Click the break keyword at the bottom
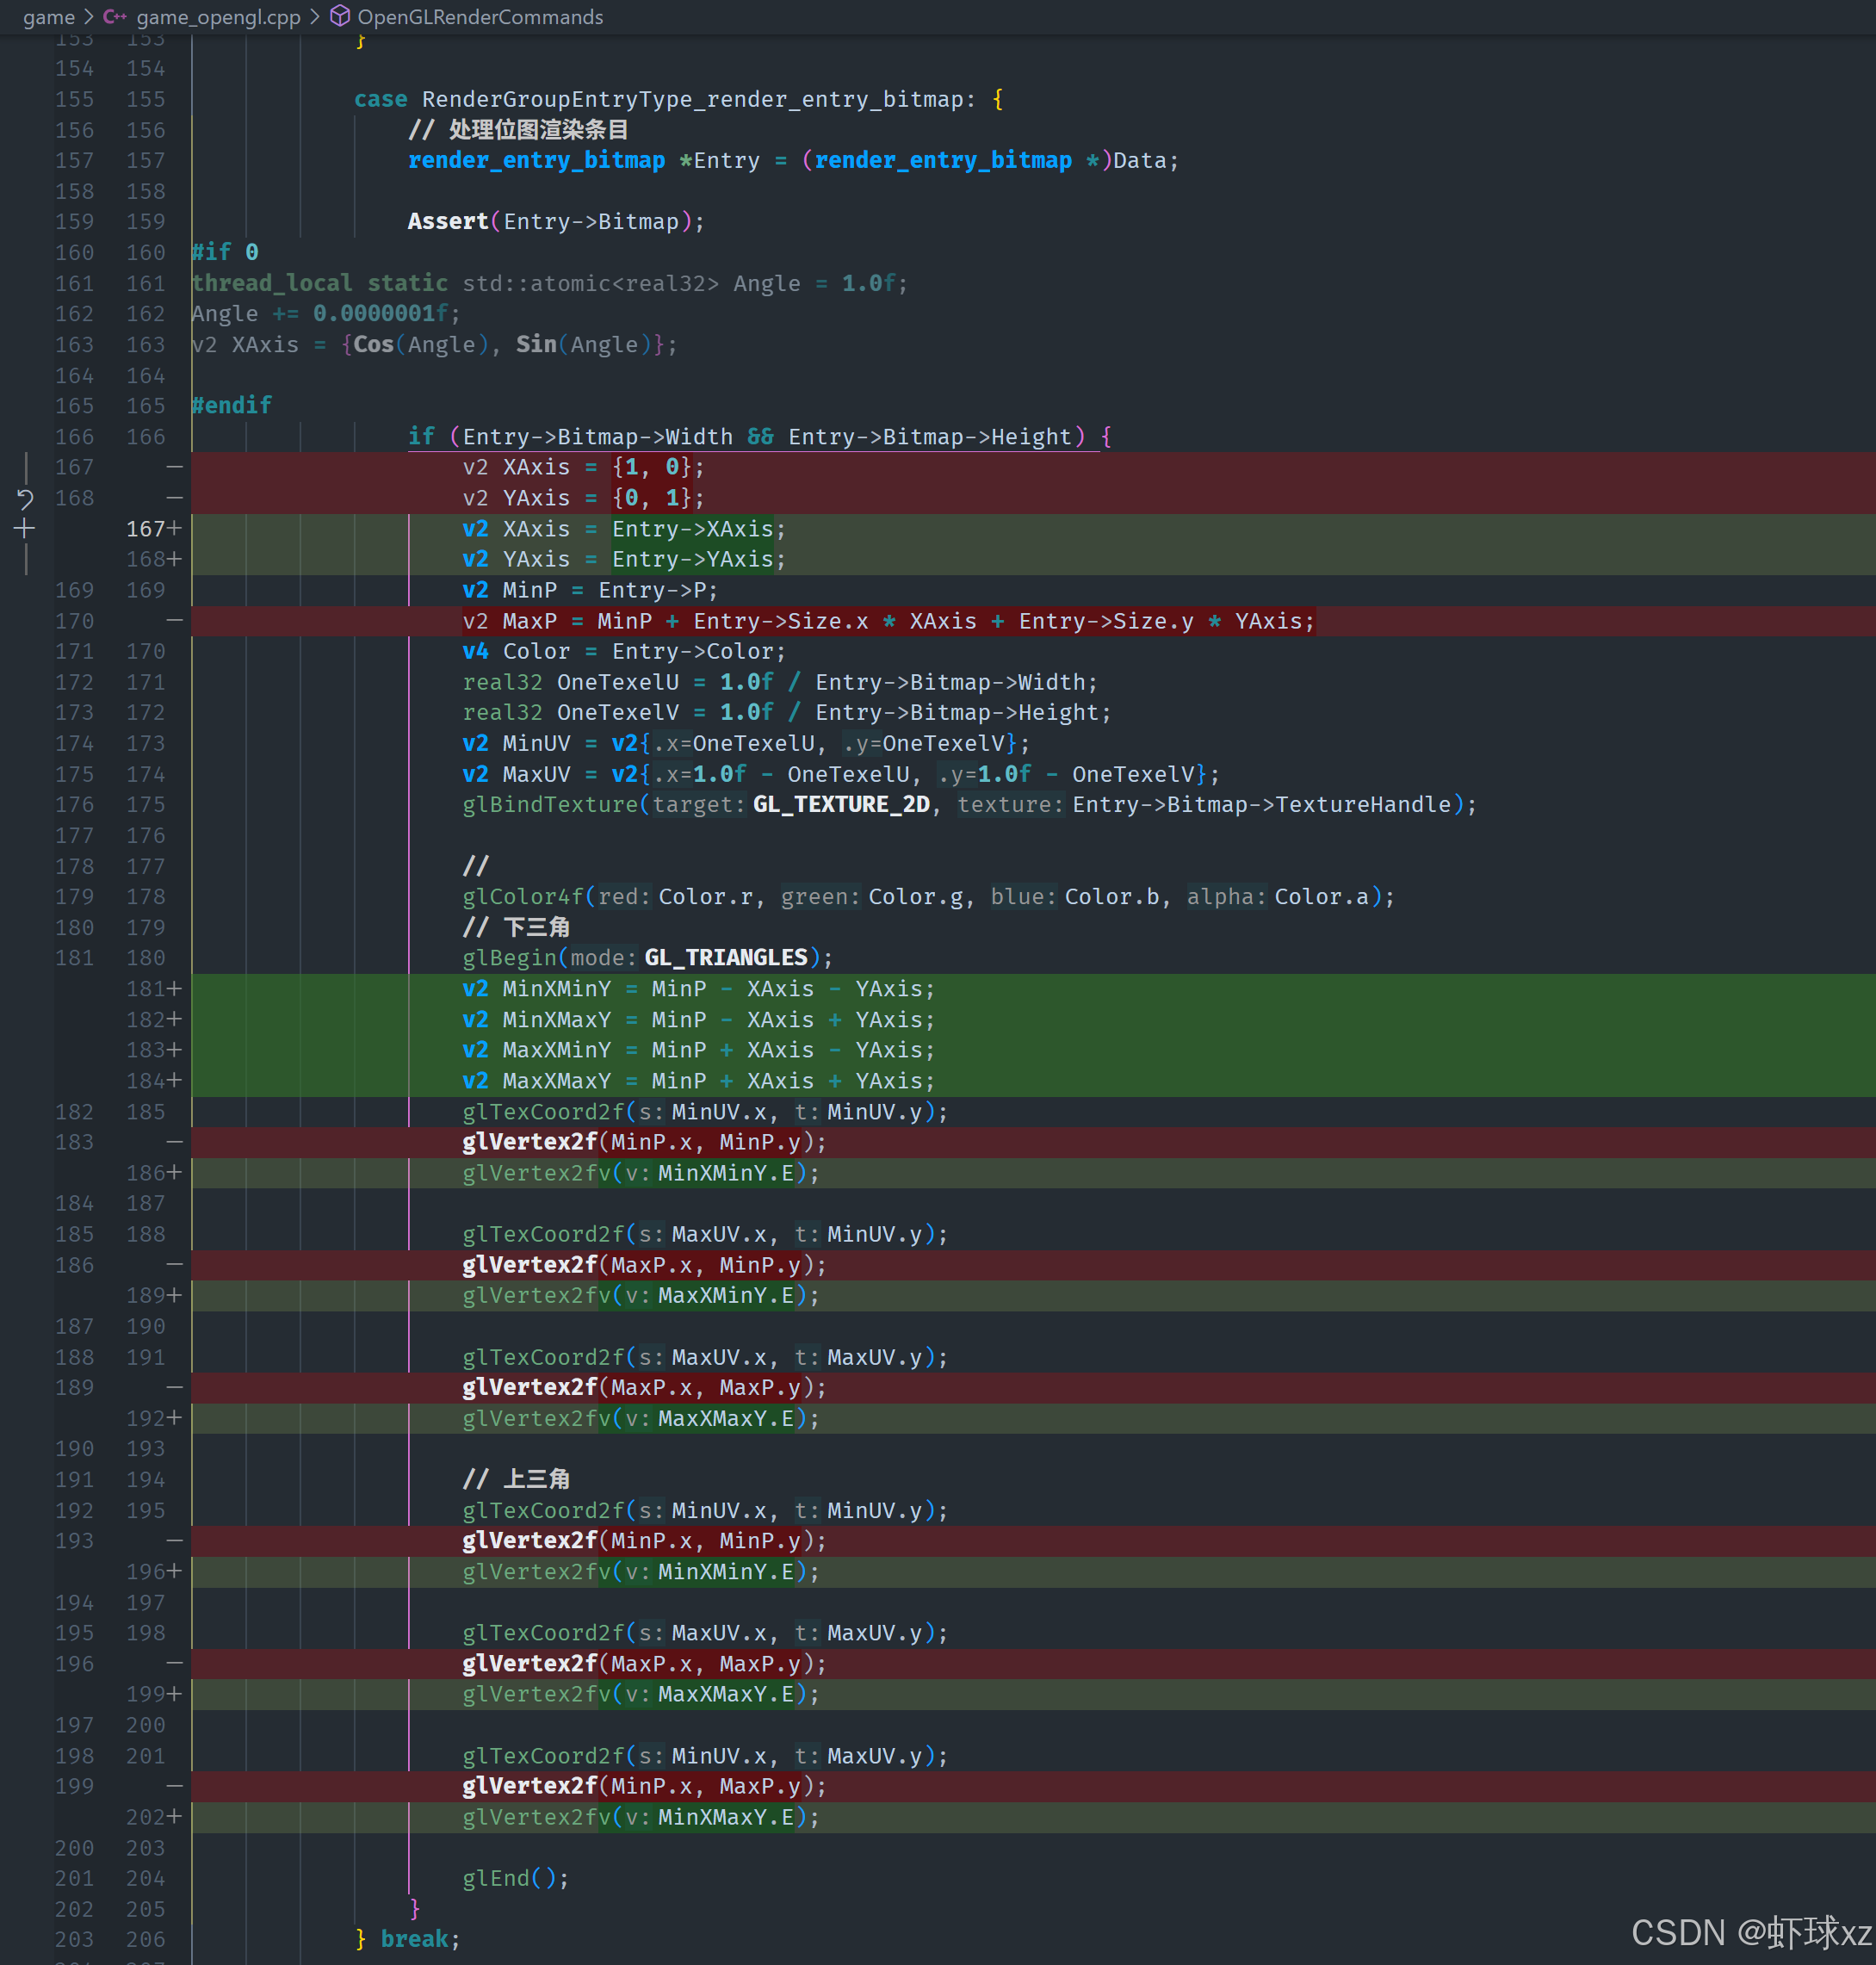This screenshot has height=1965, width=1876. [414, 1939]
